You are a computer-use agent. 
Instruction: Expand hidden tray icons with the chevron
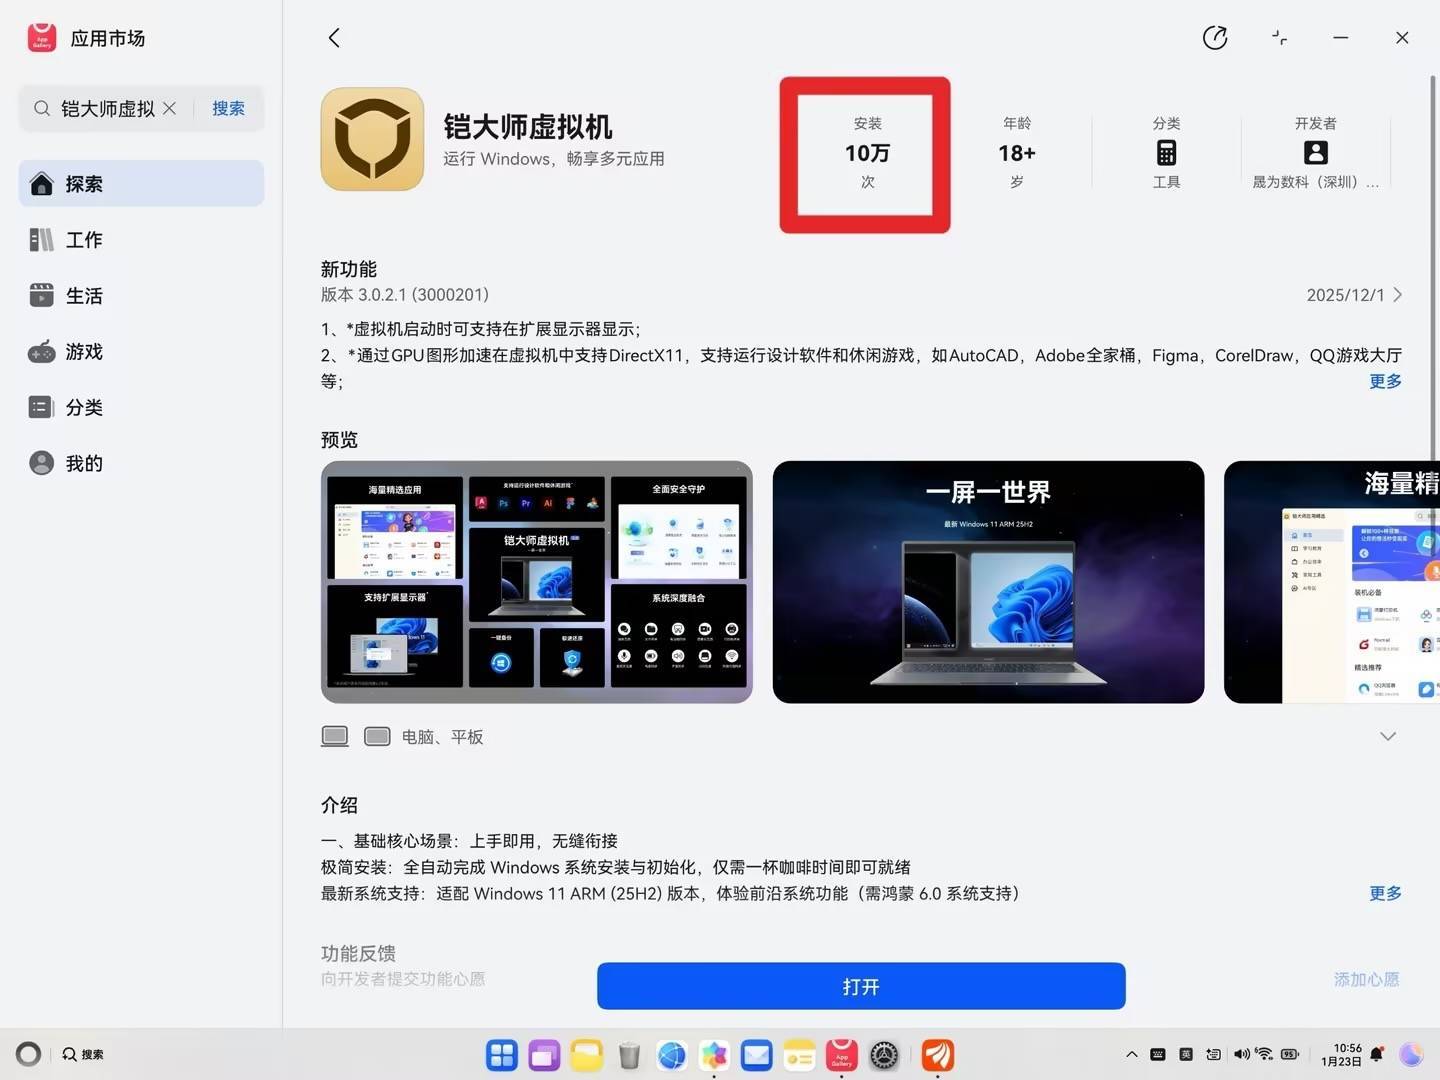1131,1054
